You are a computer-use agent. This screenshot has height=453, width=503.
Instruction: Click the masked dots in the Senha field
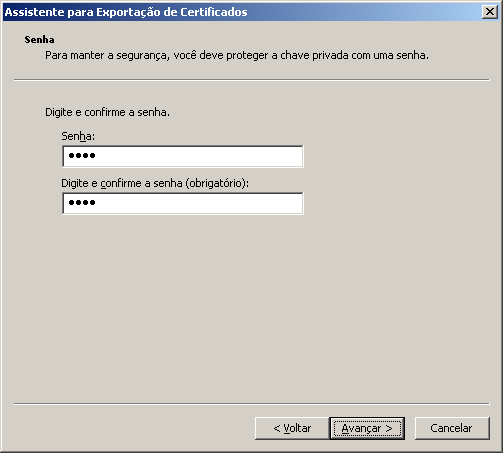(x=82, y=155)
